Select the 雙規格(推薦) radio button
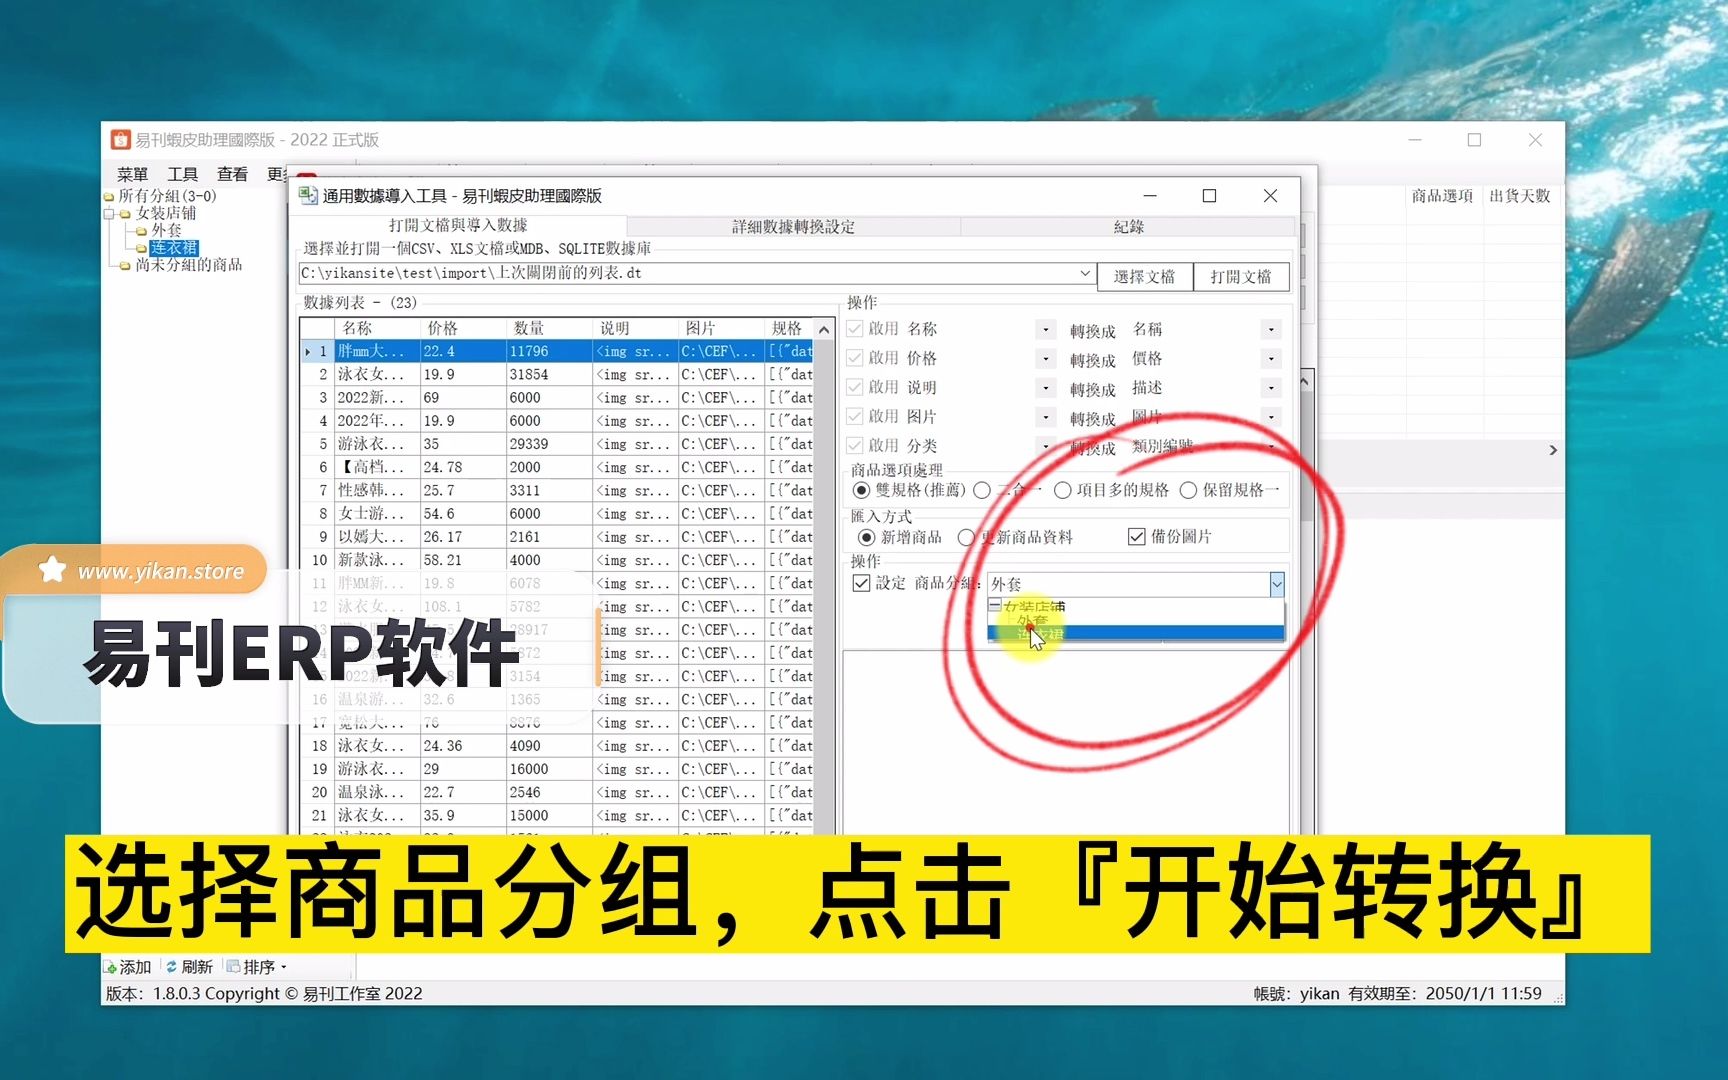Viewport: 1728px width, 1080px height. coord(861,490)
